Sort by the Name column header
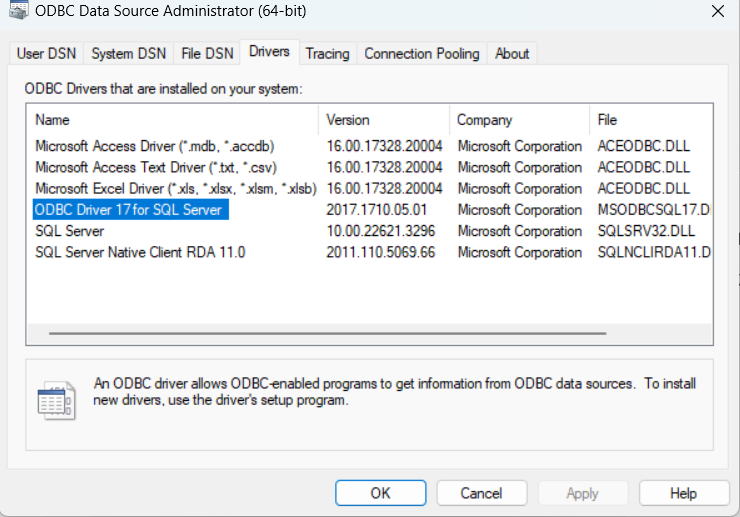This screenshot has width=740, height=517. [173, 120]
